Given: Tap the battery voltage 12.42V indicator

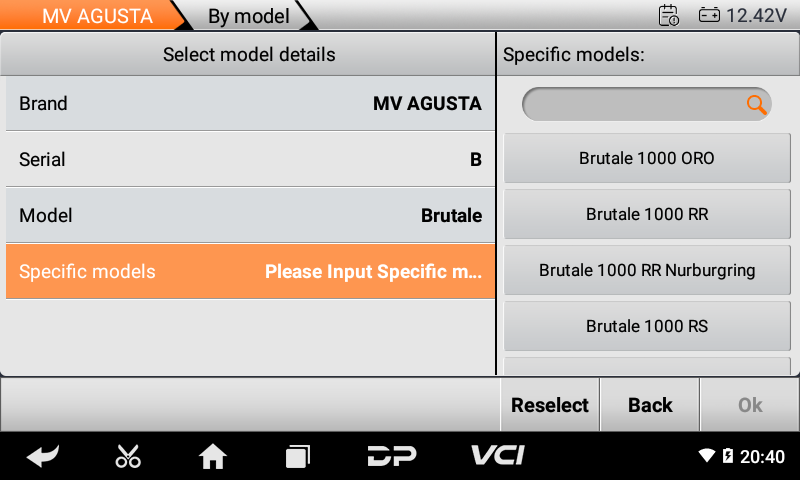Looking at the screenshot, I should click(x=742, y=15).
